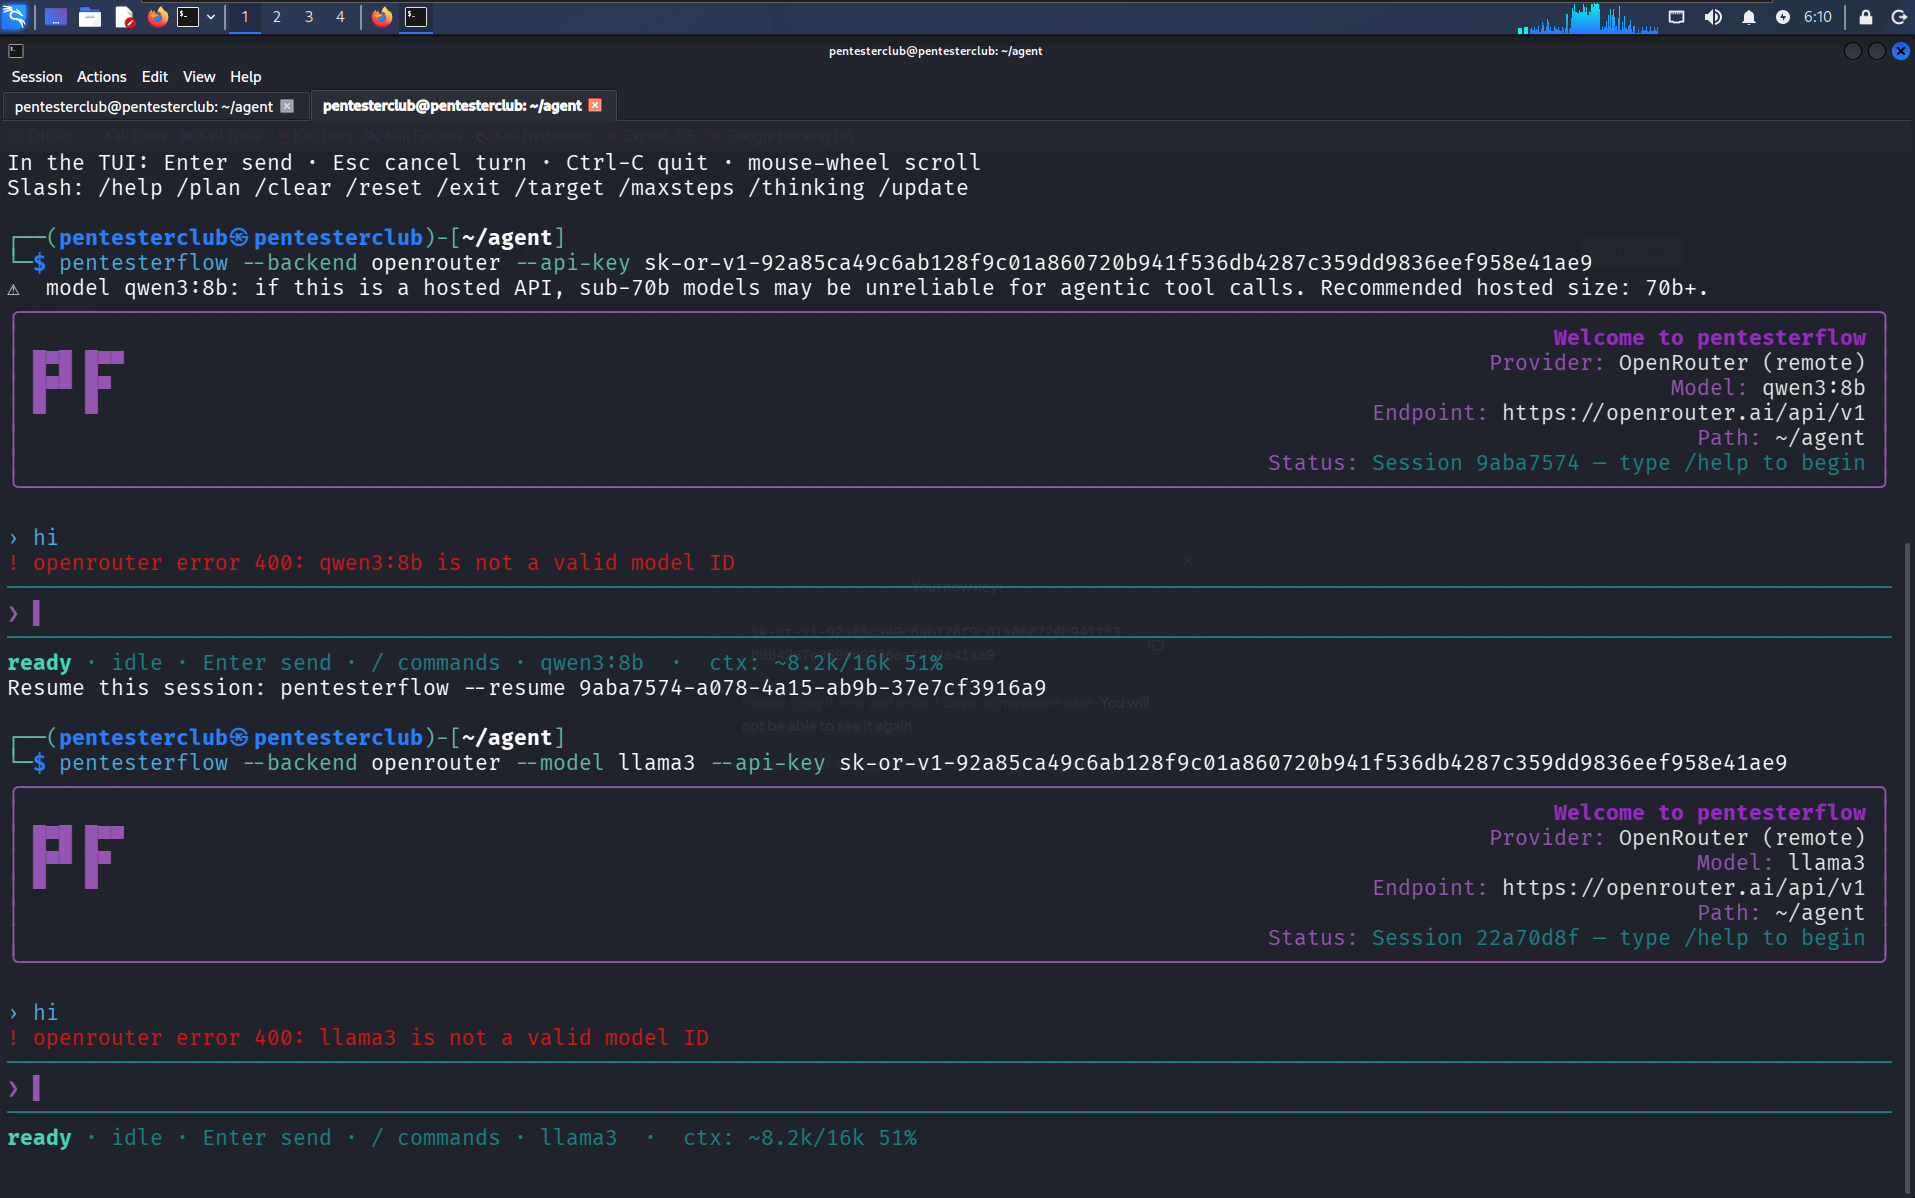
Task: Click the command line with --model llama3
Action: pos(911,763)
